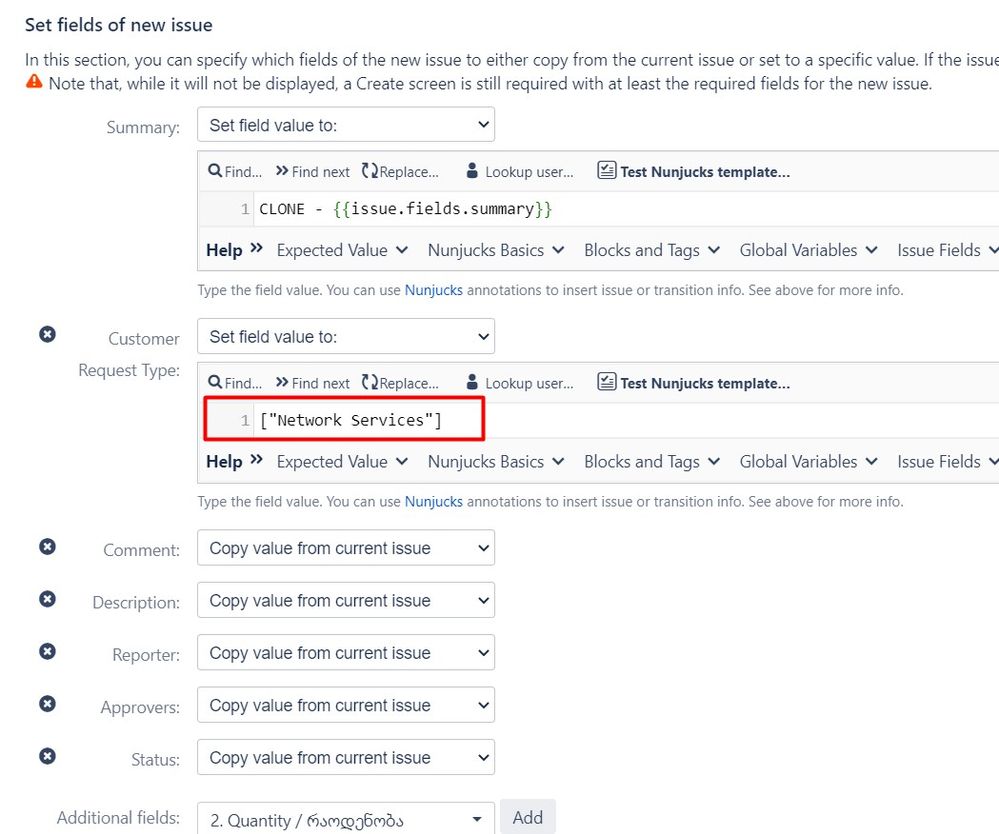Click Replace in the Summary editor toolbar

point(400,171)
